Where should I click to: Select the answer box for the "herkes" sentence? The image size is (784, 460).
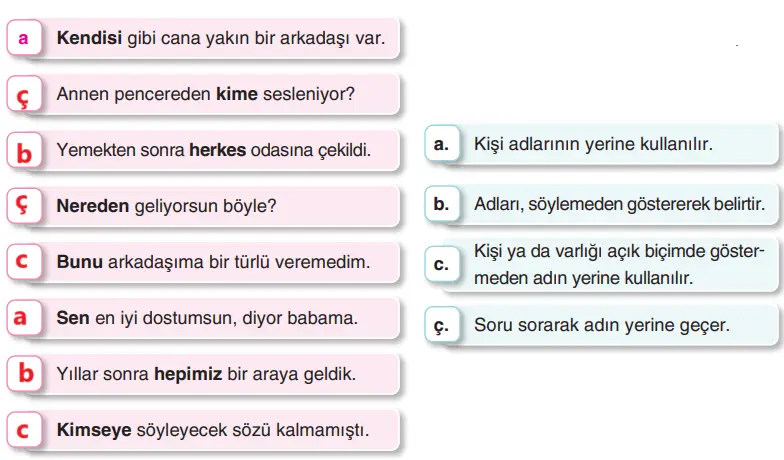[x=23, y=151]
